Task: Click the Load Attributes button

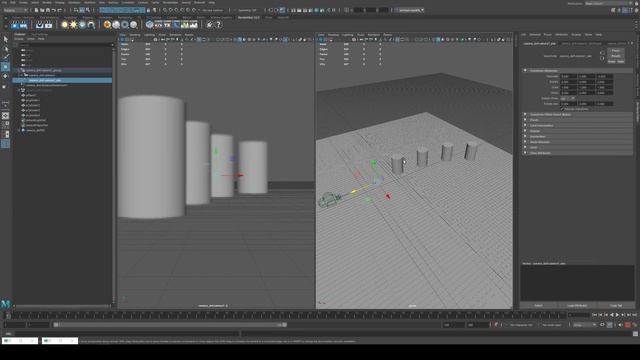Action: (577, 305)
